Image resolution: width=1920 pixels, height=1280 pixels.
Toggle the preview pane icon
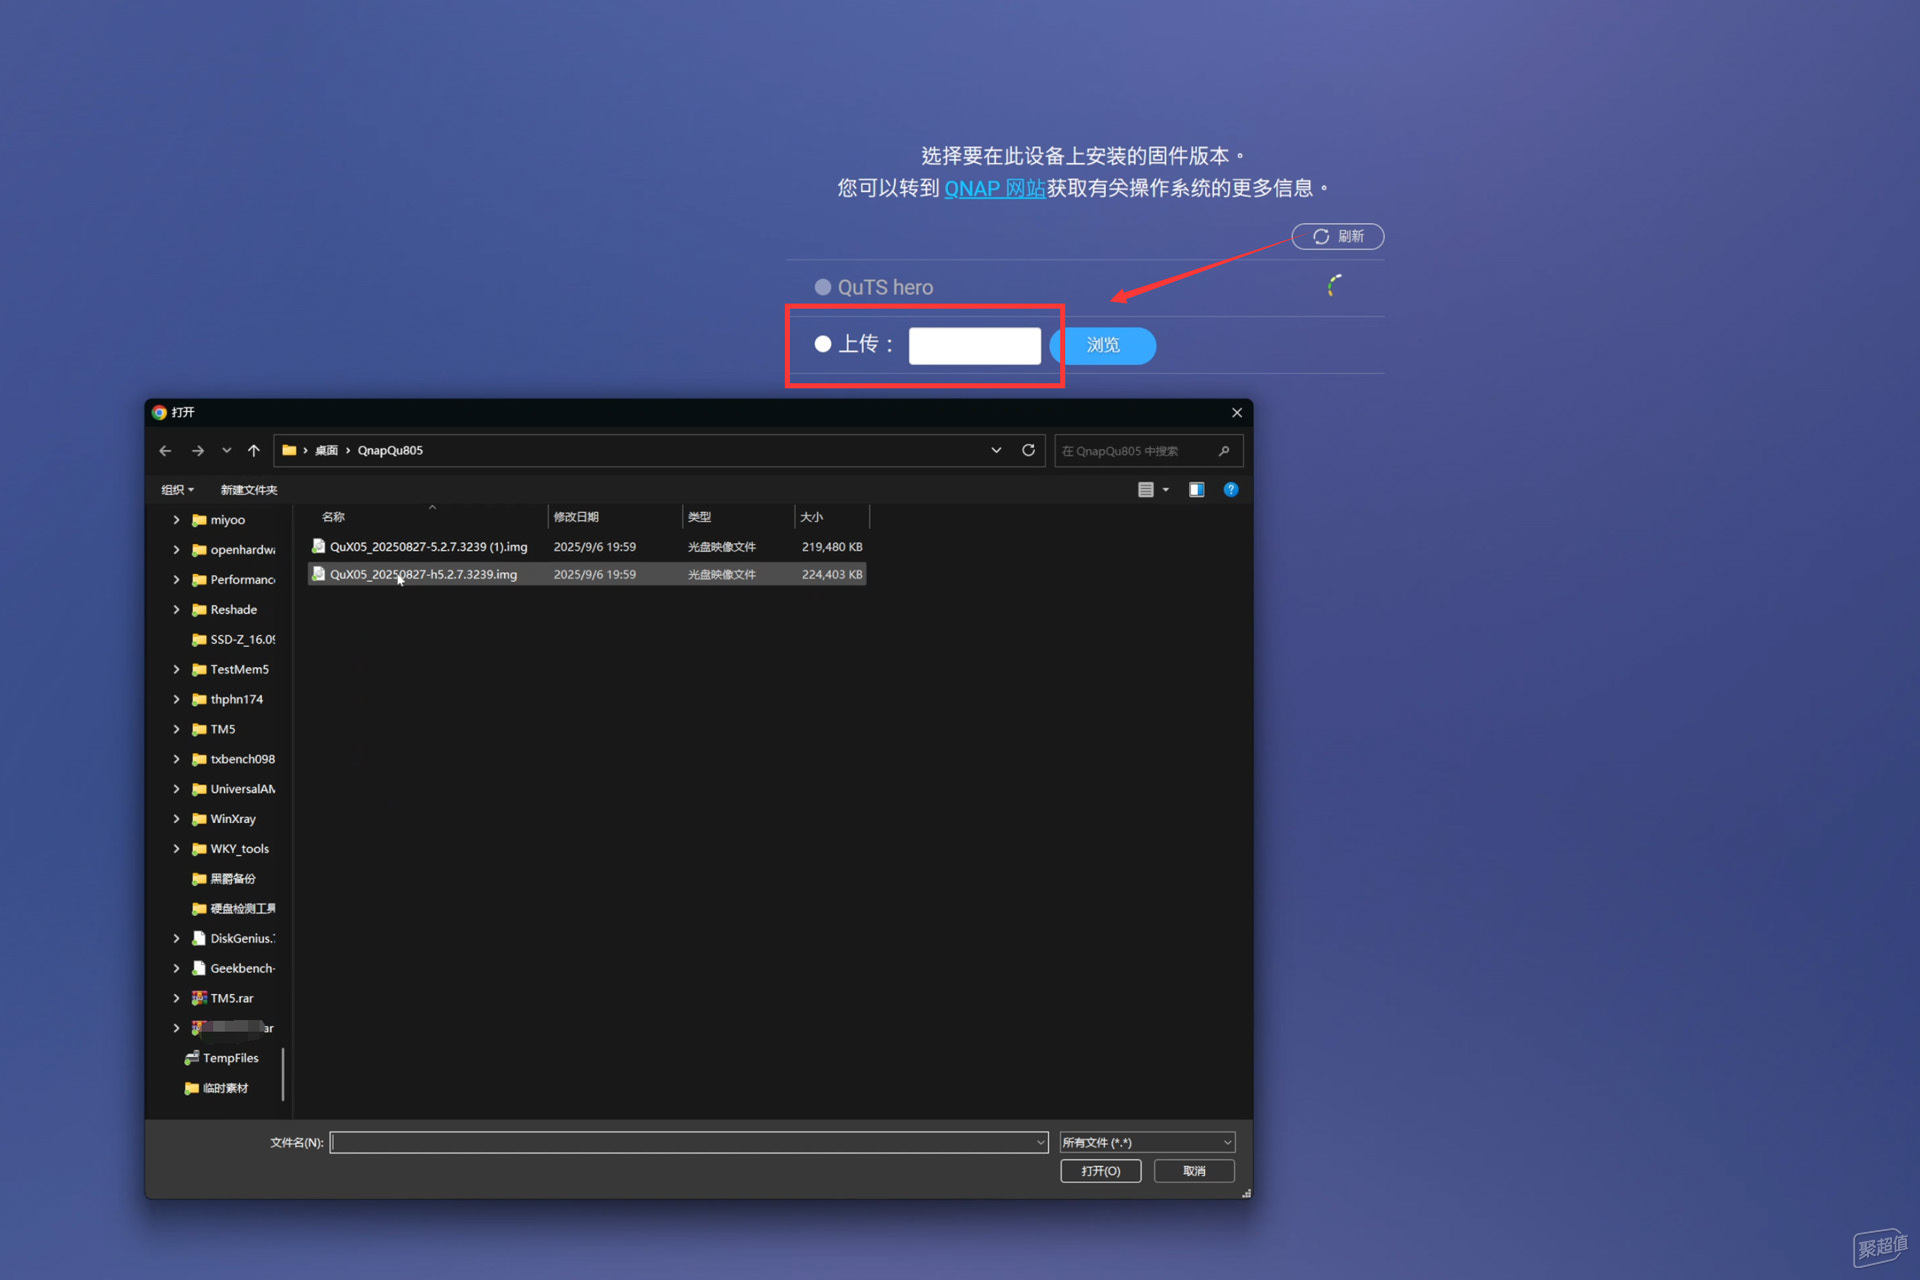tap(1196, 490)
